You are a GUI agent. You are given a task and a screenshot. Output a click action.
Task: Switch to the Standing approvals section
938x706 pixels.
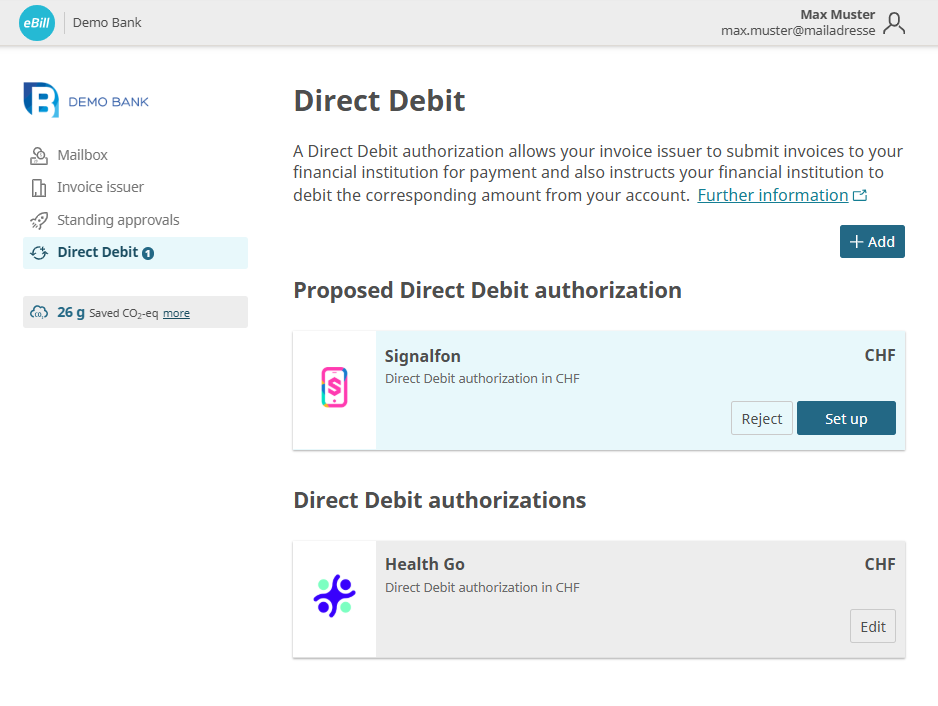click(x=120, y=220)
